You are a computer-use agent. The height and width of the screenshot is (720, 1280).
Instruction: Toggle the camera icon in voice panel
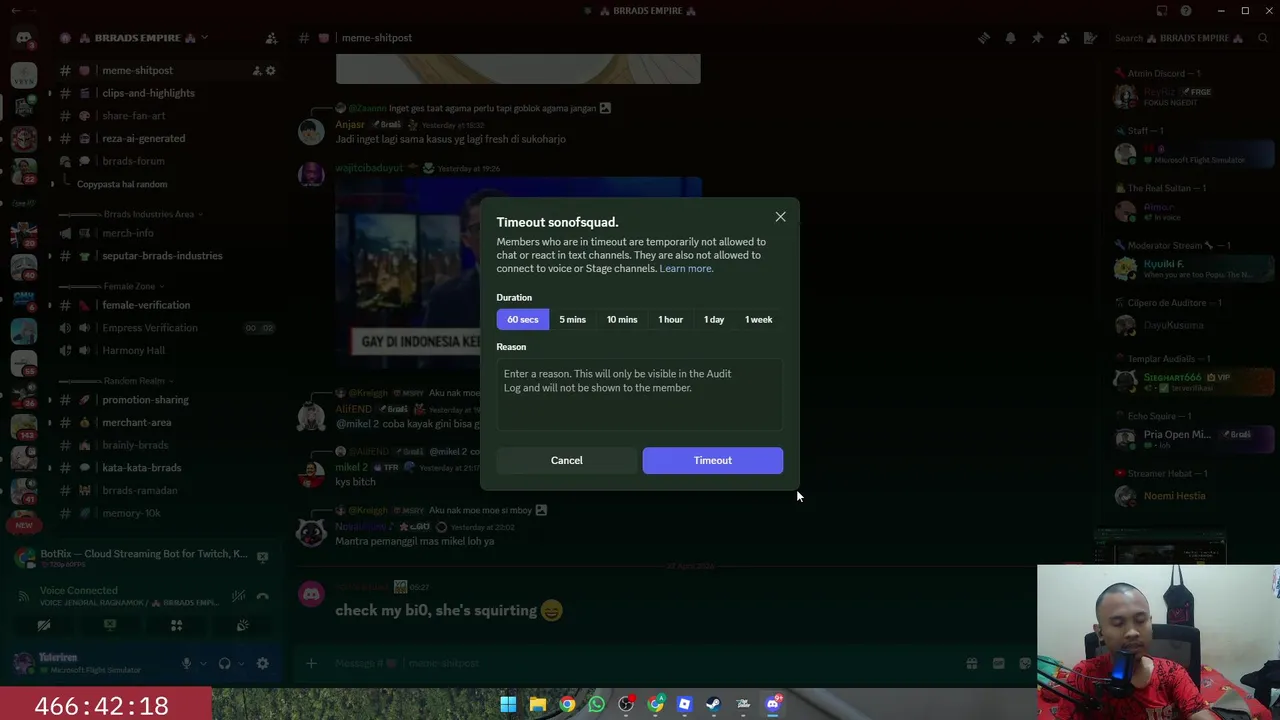point(44,625)
